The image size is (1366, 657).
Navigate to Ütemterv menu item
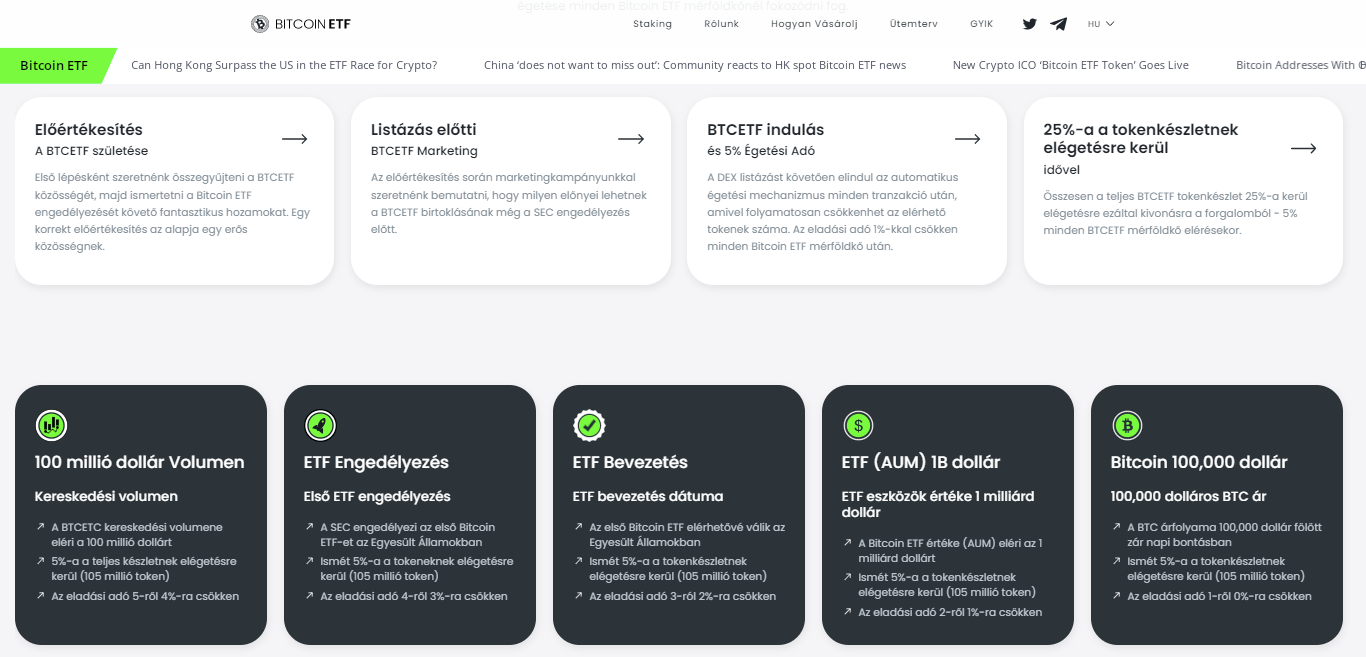[914, 24]
